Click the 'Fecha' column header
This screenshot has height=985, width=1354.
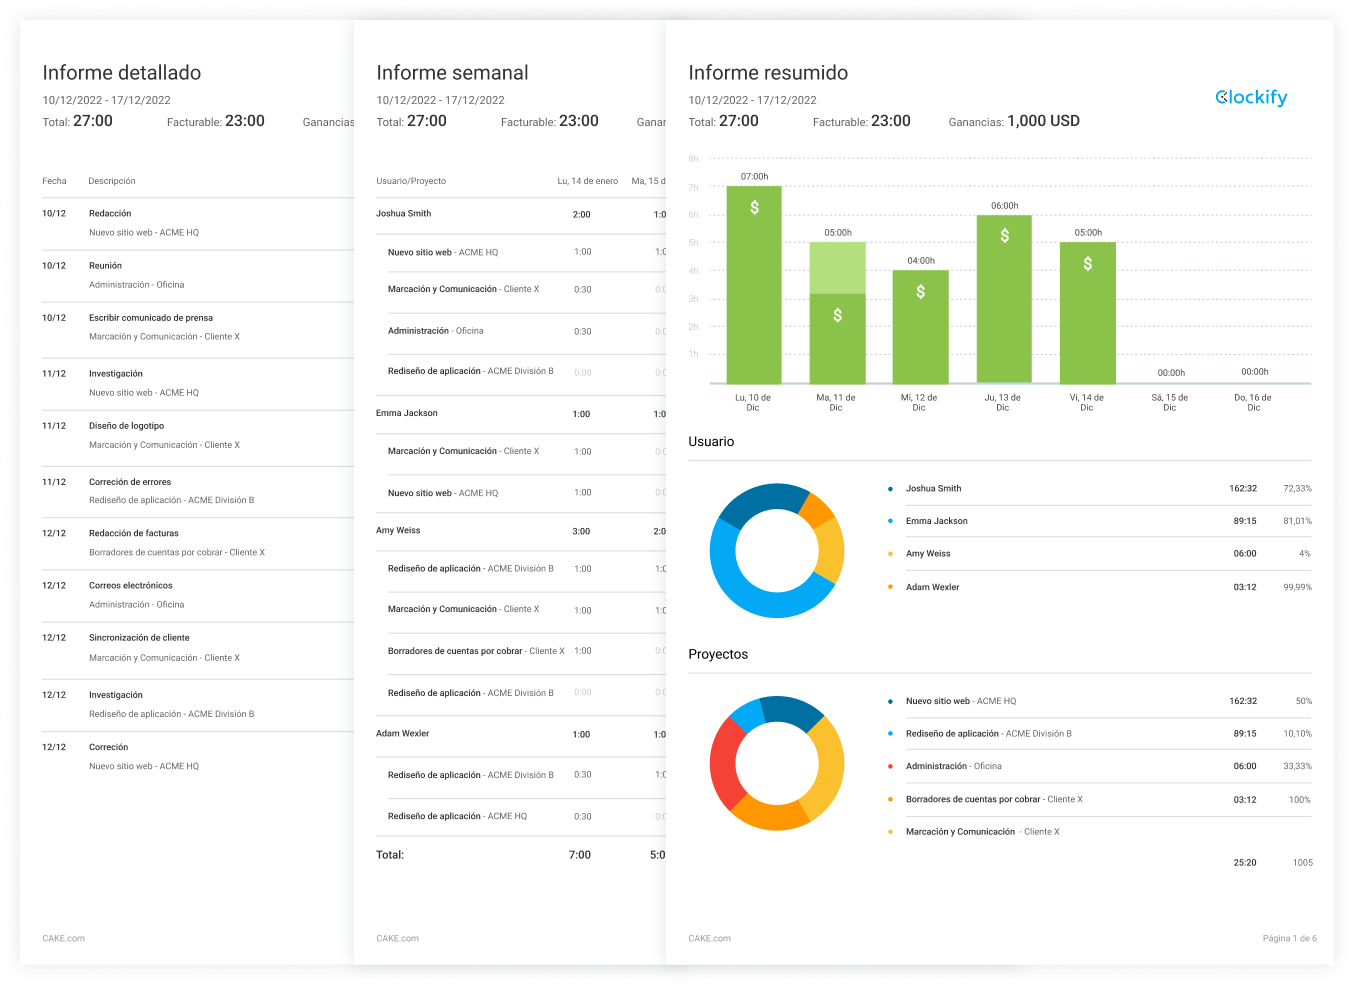54,181
